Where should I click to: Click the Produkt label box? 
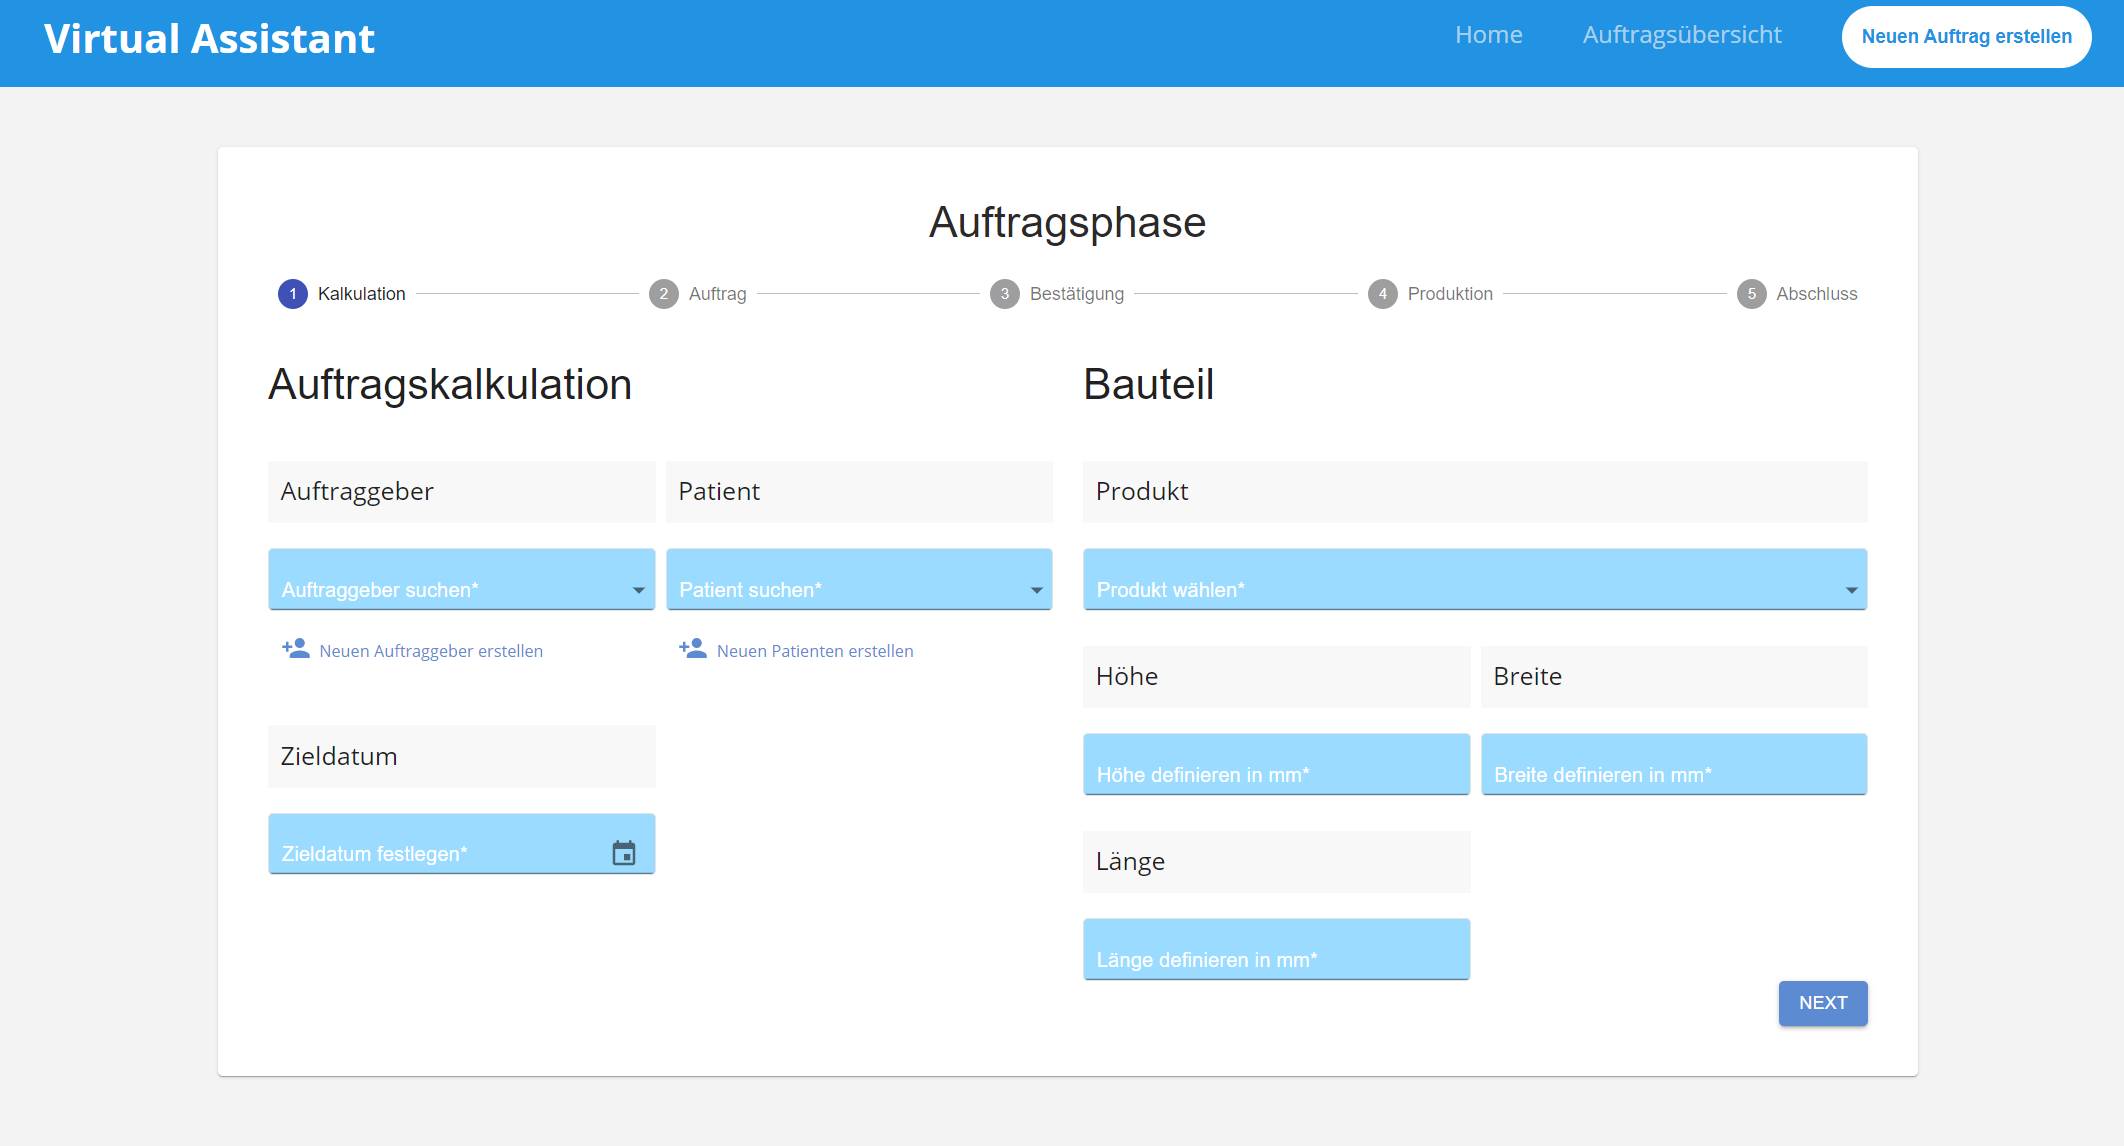click(1475, 492)
